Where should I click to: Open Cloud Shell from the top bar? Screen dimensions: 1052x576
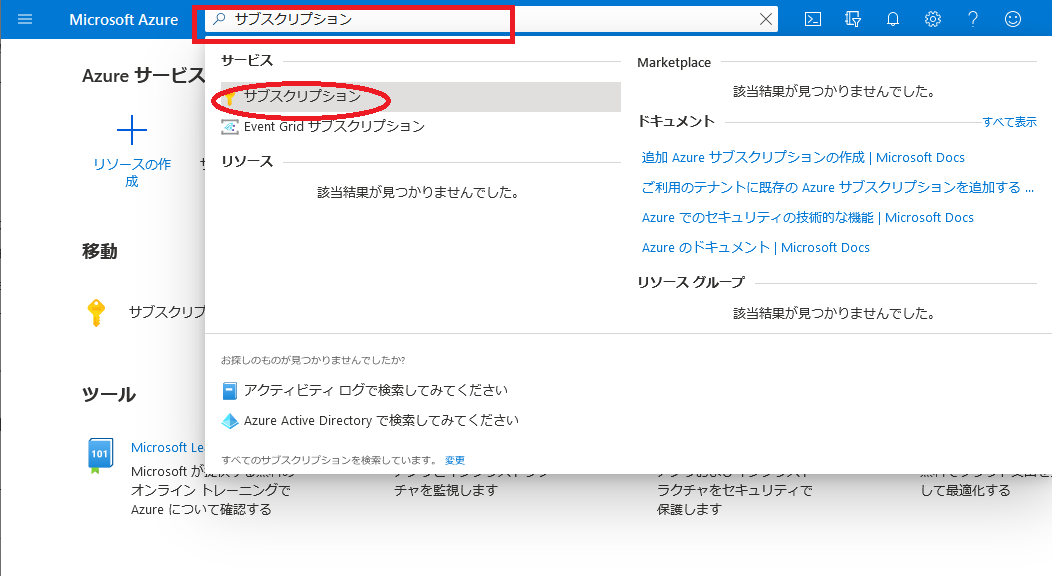coord(813,19)
